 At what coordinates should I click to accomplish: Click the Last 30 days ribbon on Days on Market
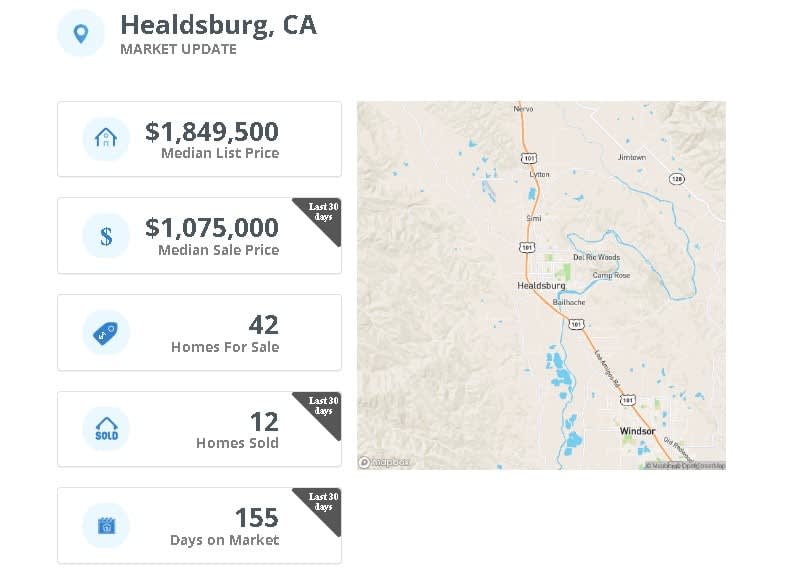321,509
